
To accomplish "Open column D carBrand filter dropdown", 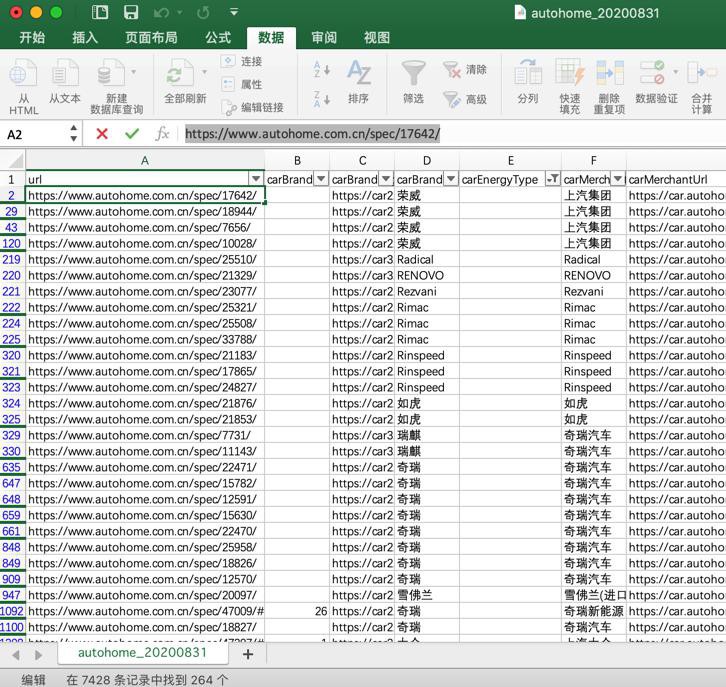I will pos(451,179).
